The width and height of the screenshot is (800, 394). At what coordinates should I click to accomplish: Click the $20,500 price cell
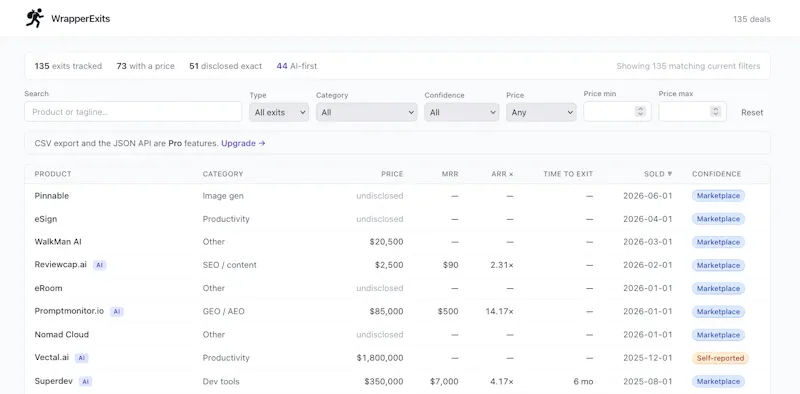(x=386, y=242)
